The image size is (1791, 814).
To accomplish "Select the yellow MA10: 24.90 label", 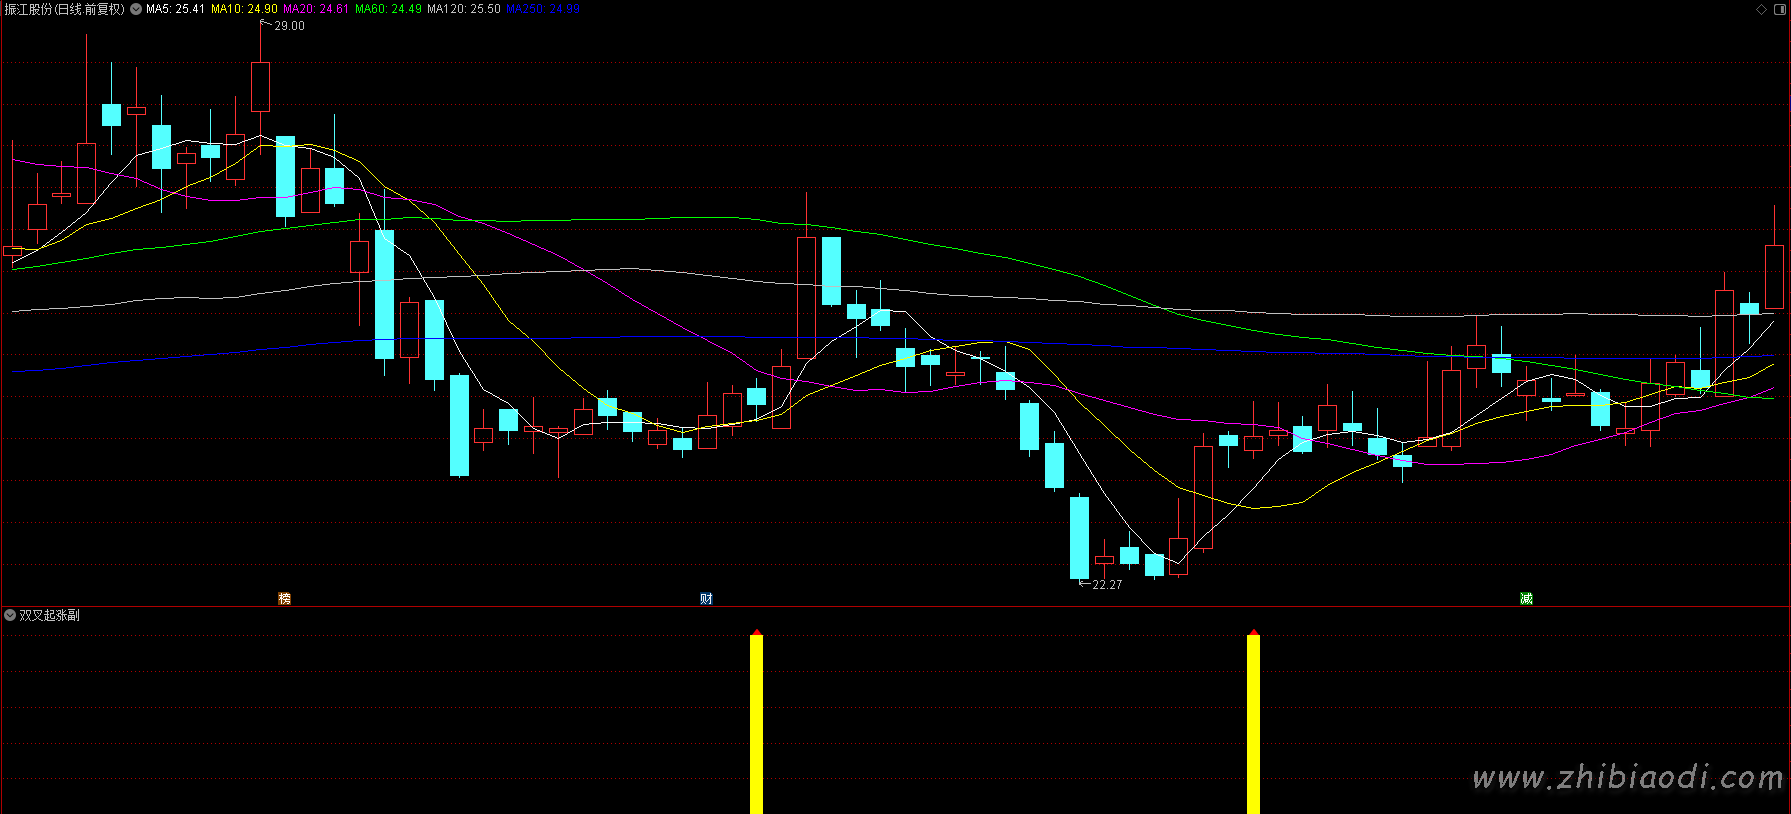I will [x=244, y=9].
